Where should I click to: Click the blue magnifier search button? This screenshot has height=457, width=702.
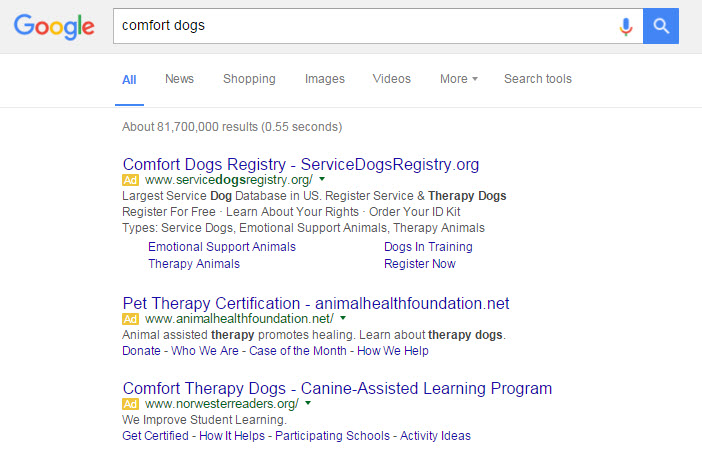[x=661, y=26]
